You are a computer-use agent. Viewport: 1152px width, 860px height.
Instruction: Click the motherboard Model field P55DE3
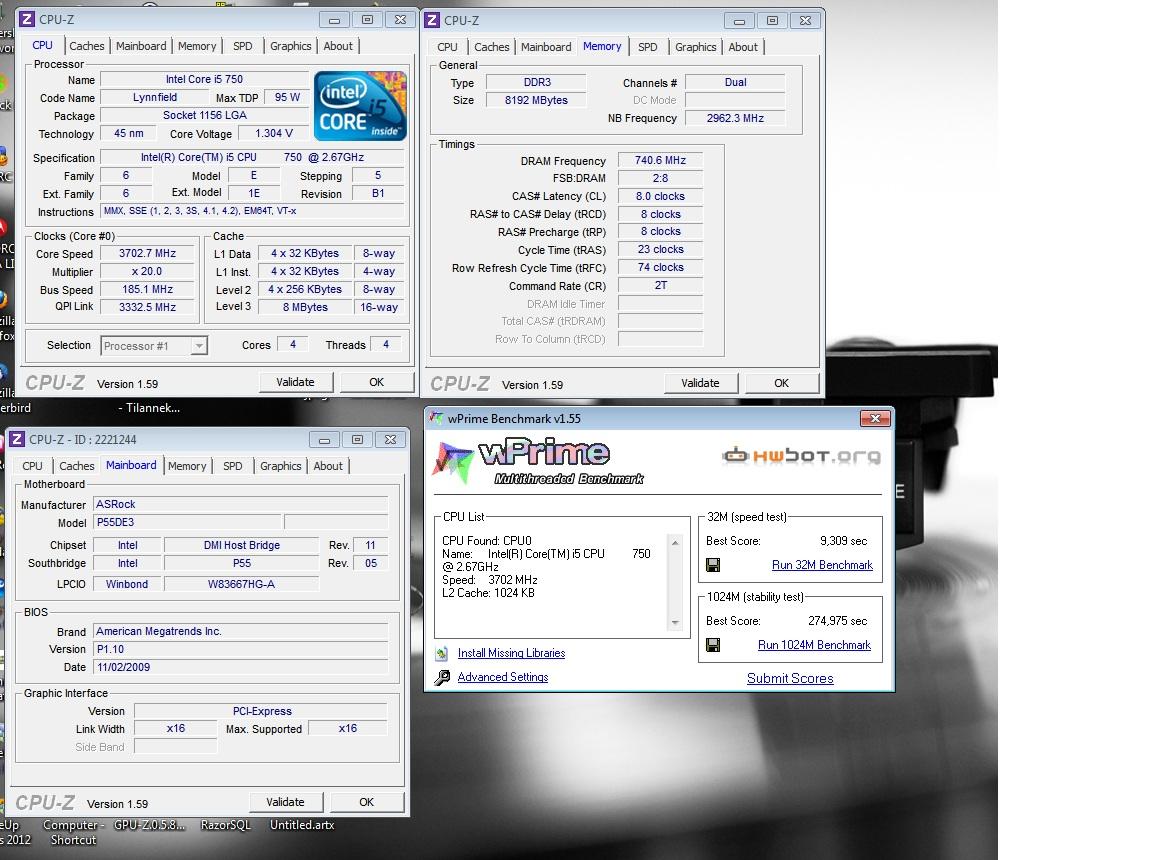(x=188, y=523)
